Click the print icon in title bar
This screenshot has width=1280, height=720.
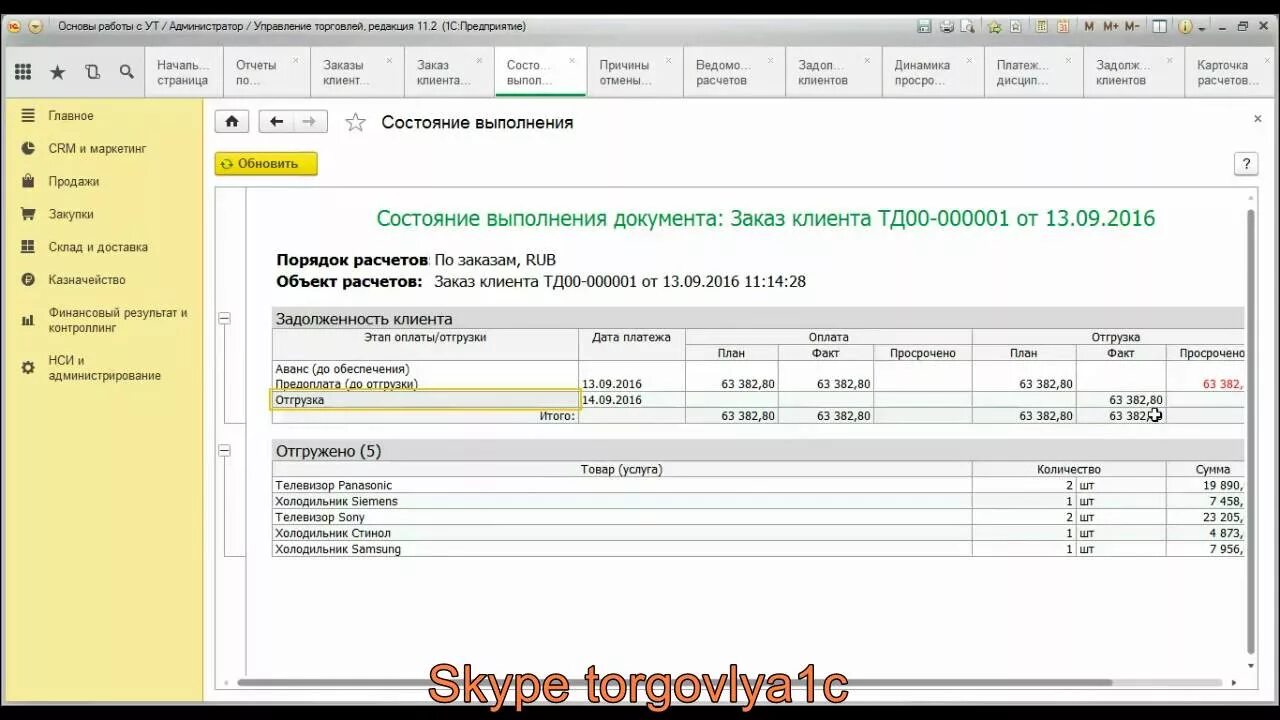(x=947, y=27)
